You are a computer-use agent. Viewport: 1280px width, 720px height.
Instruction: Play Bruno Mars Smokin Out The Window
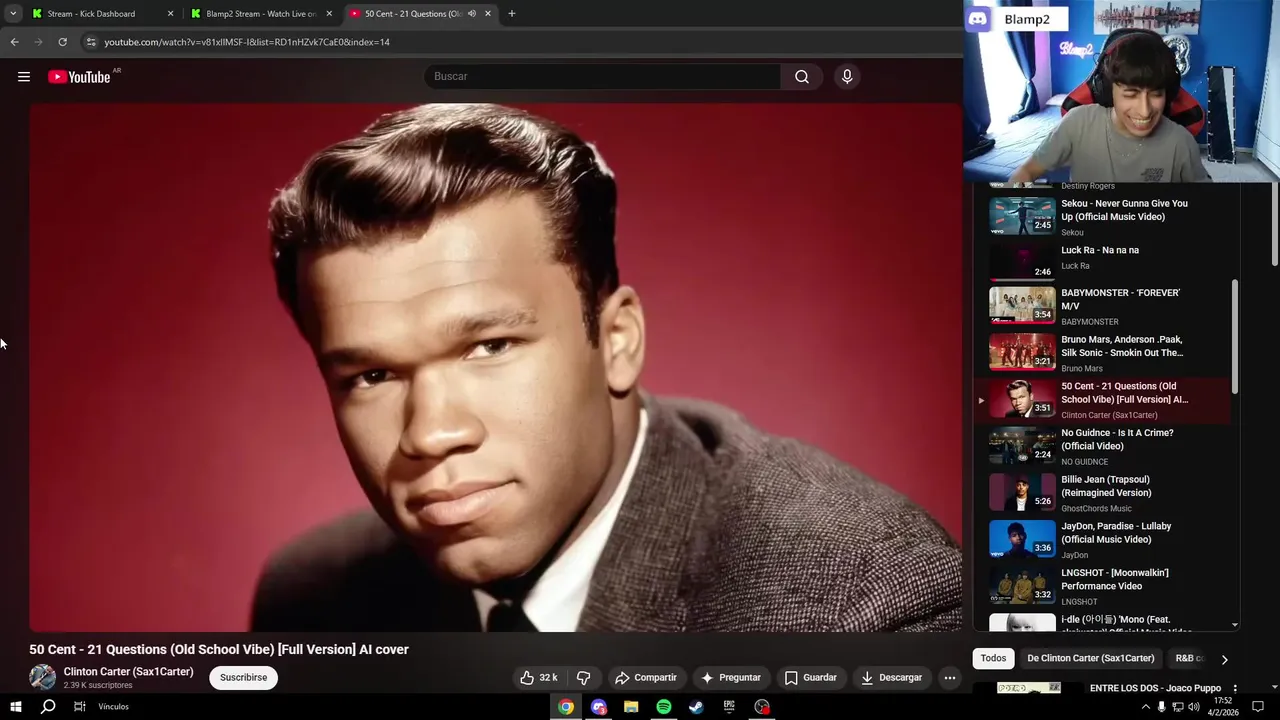click(x=1100, y=353)
